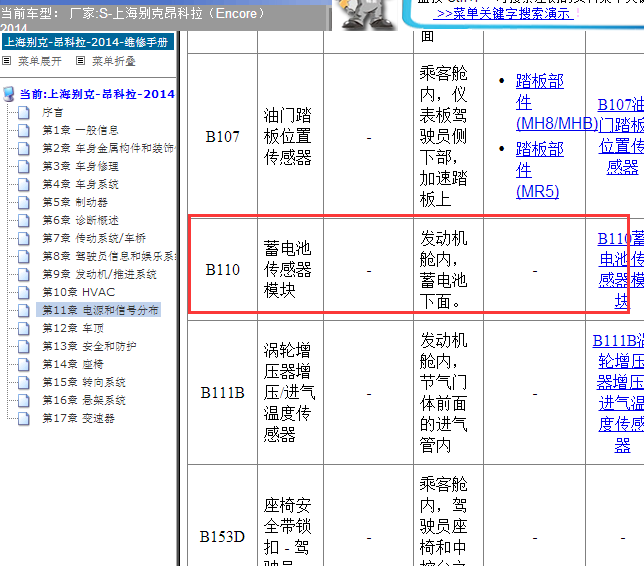Open the 序言 tree item

tap(53, 112)
